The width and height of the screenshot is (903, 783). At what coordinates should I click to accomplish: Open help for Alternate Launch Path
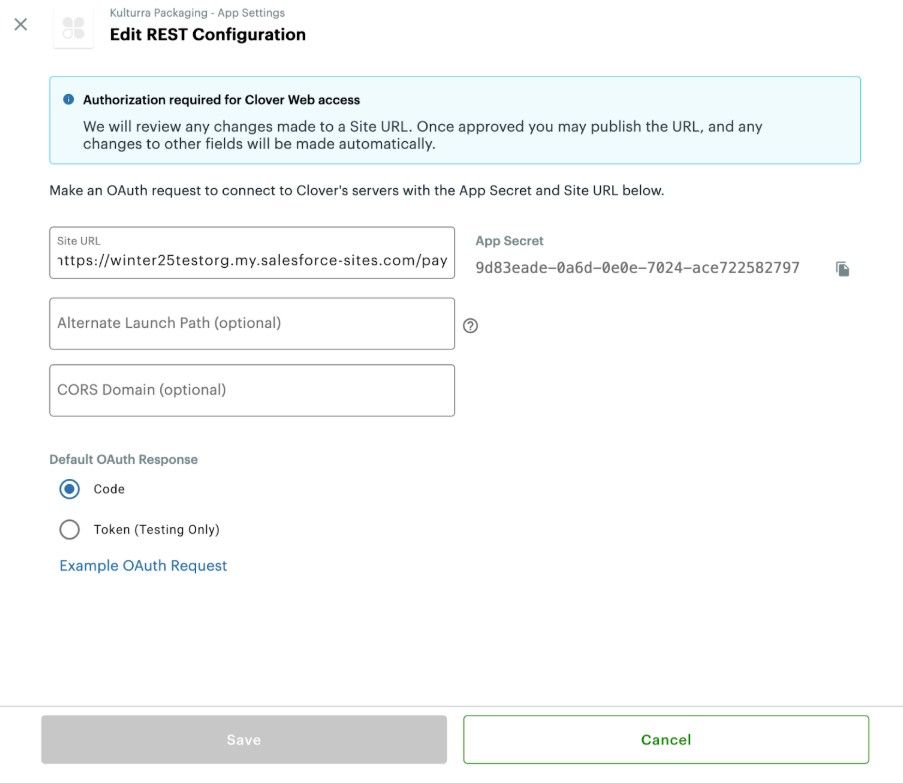coord(471,325)
